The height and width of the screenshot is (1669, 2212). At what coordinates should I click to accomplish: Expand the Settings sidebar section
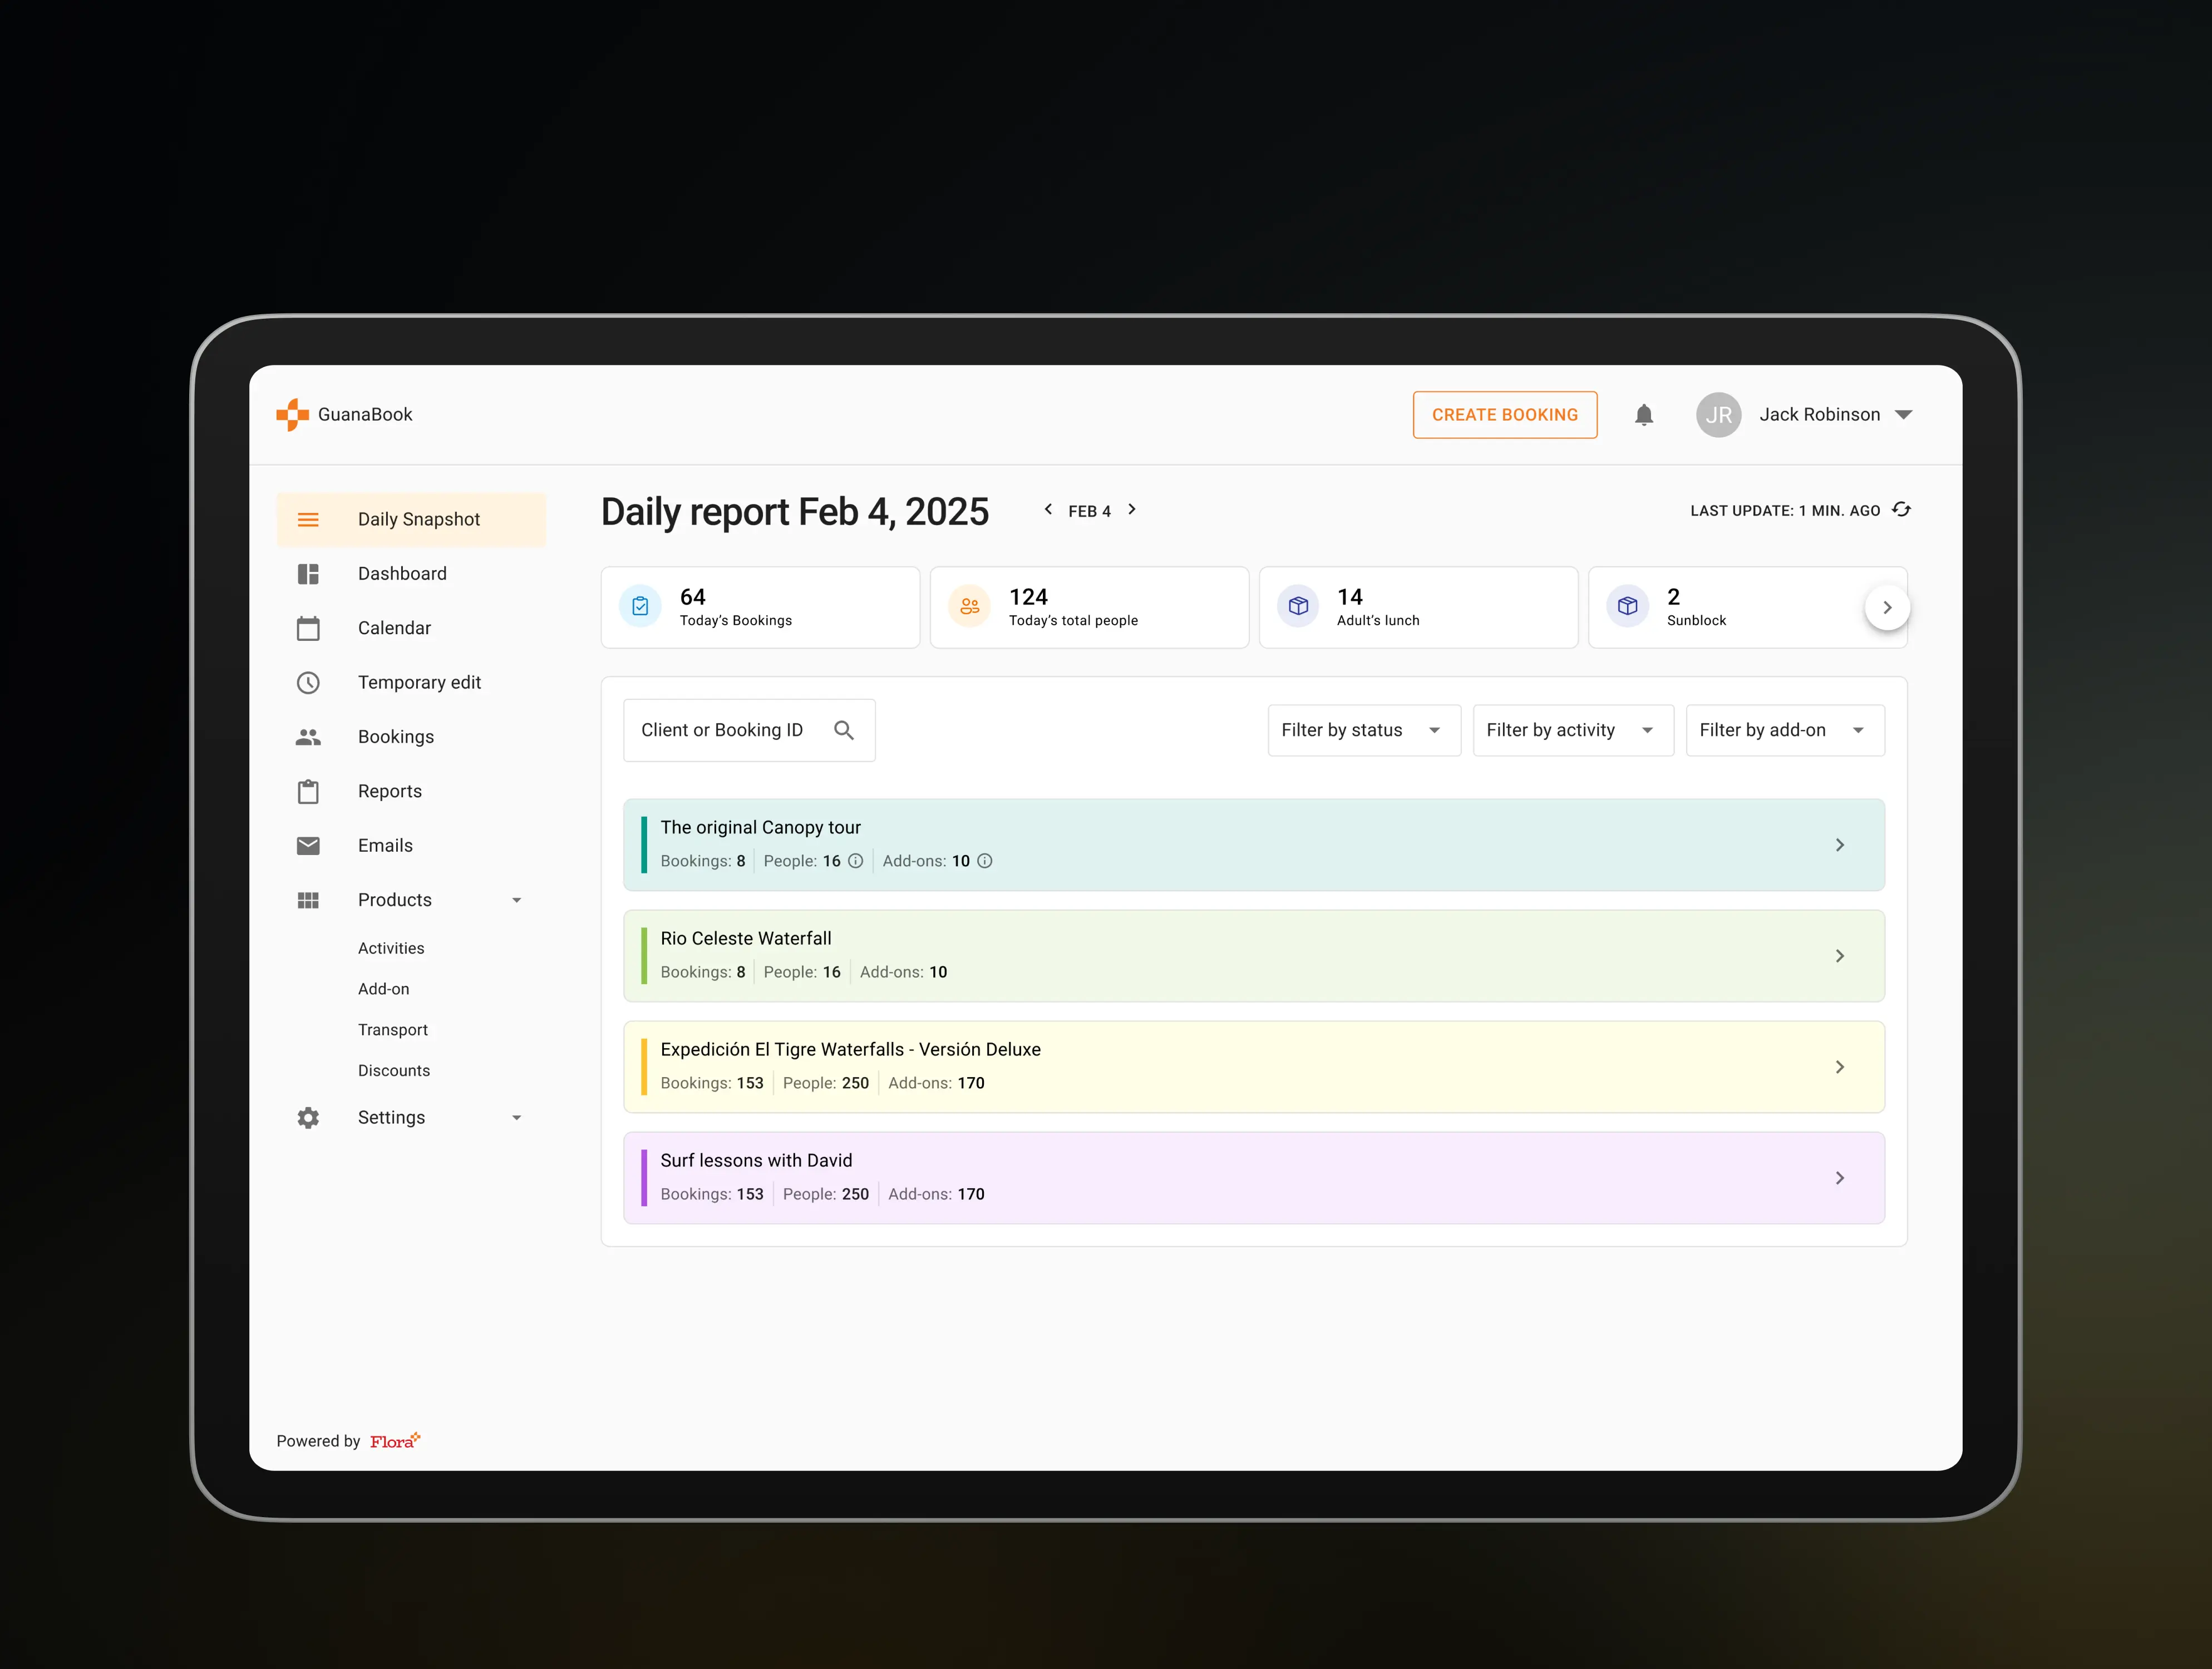[x=516, y=1118]
